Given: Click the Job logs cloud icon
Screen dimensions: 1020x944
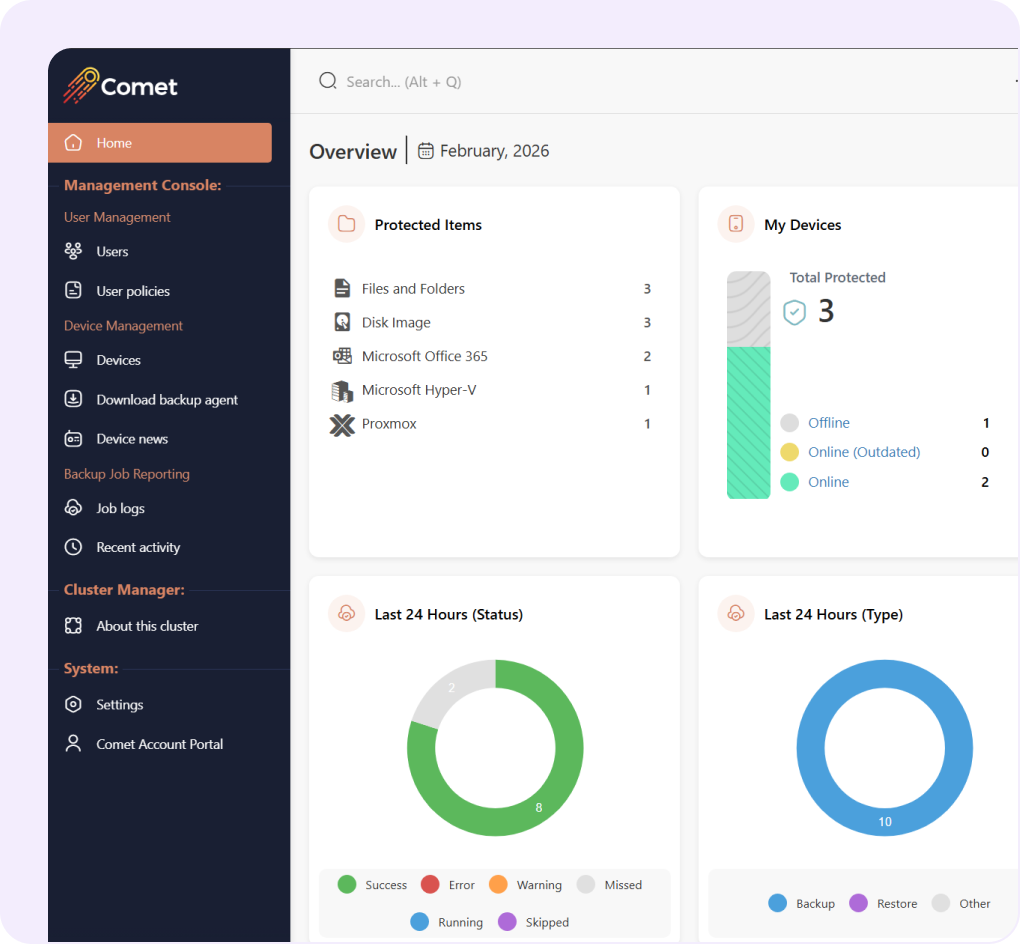Looking at the screenshot, I should click(x=73, y=508).
